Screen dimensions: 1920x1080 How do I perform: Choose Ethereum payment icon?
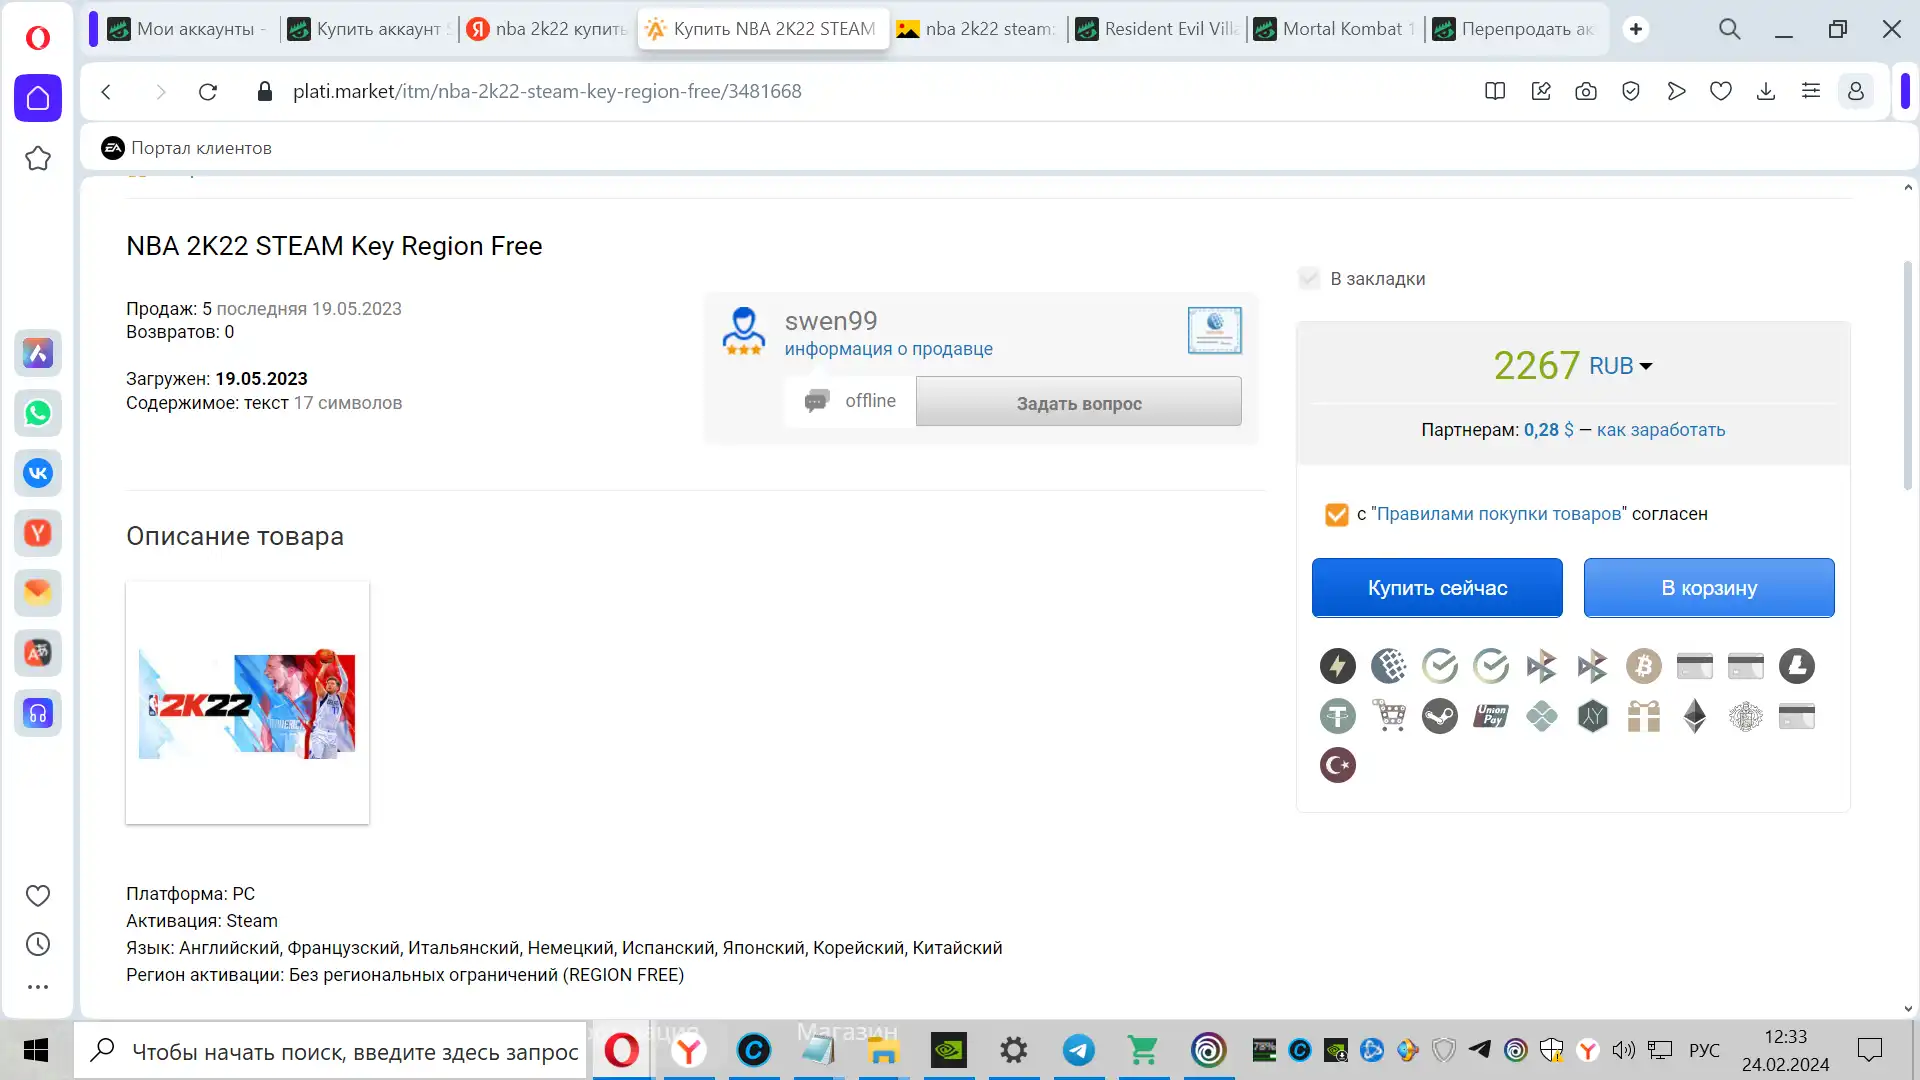click(x=1694, y=716)
